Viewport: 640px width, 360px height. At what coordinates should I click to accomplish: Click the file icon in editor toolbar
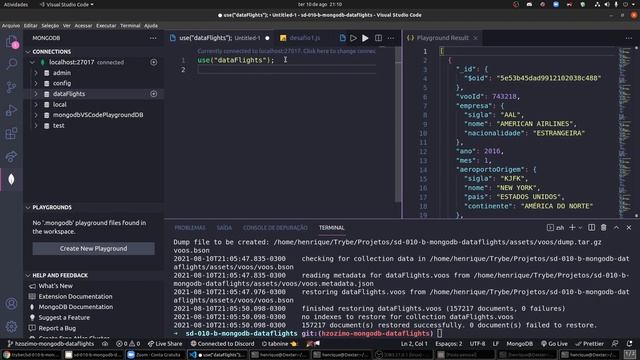(342, 38)
